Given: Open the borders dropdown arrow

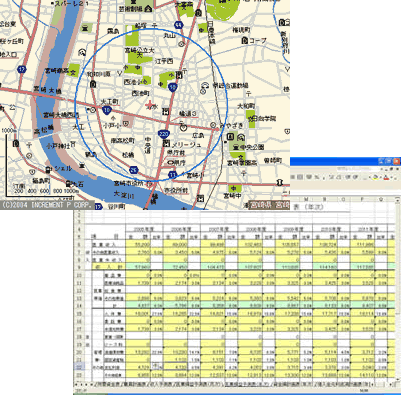Looking at the screenshot, I should (x=369, y=177).
